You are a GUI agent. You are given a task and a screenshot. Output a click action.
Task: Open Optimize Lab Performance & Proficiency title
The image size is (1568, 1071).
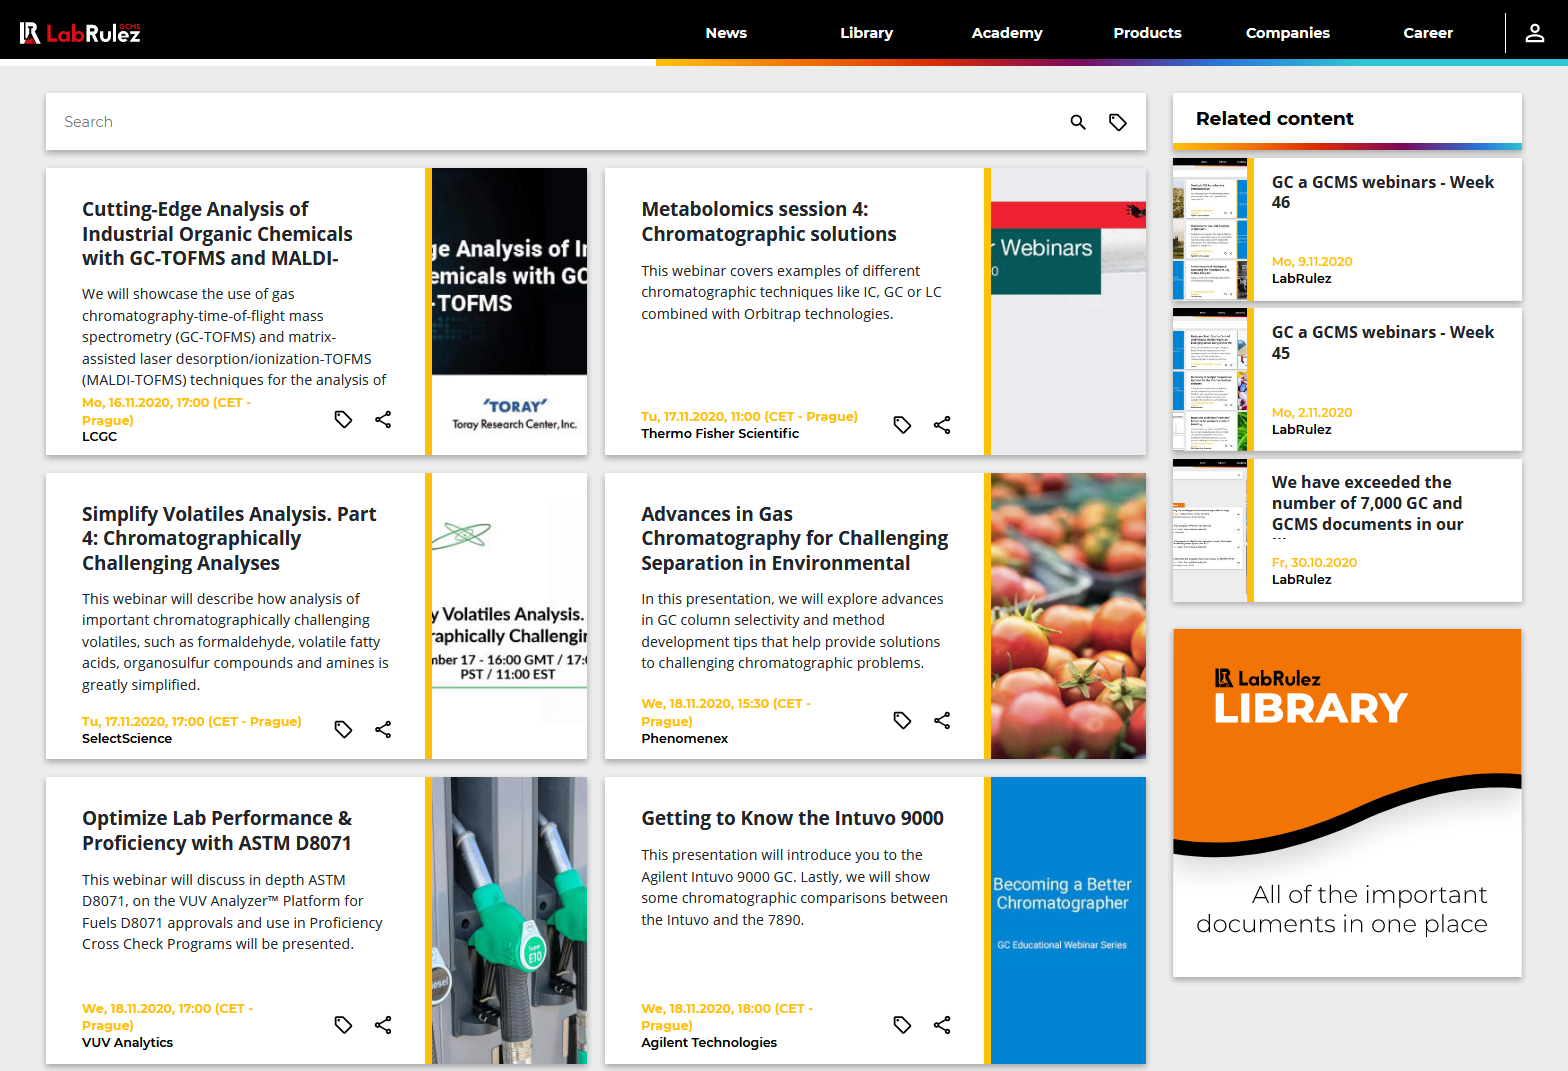click(x=217, y=831)
